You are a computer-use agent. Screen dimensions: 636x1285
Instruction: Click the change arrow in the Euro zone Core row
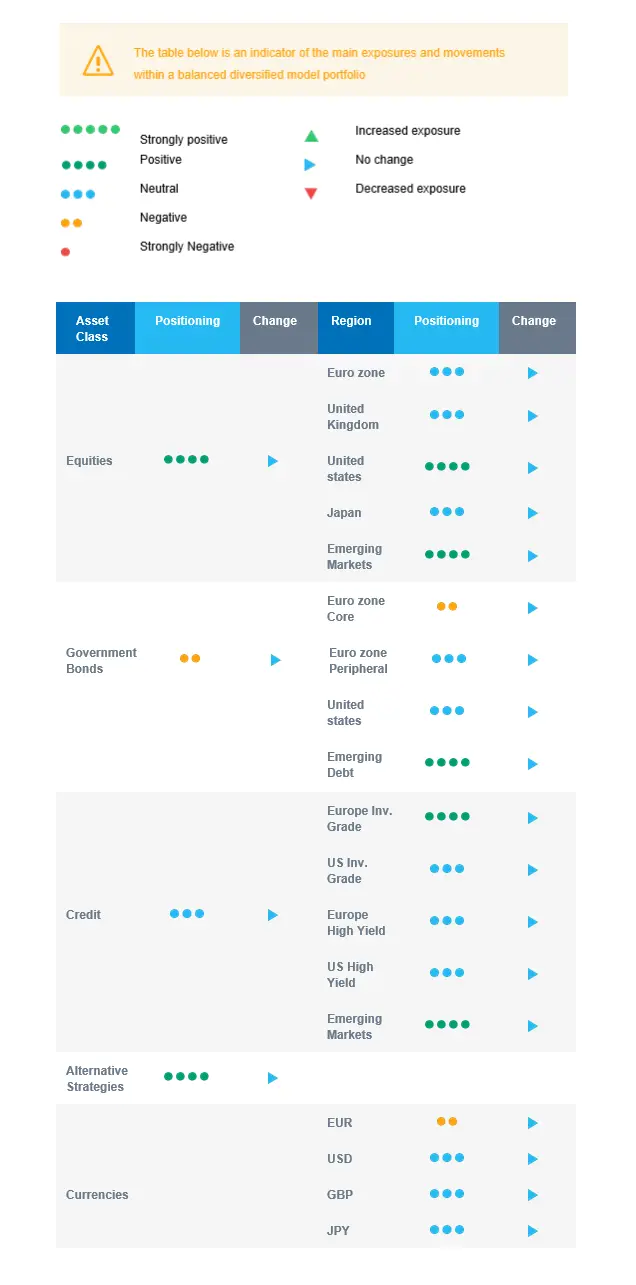(x=533, y=608)
